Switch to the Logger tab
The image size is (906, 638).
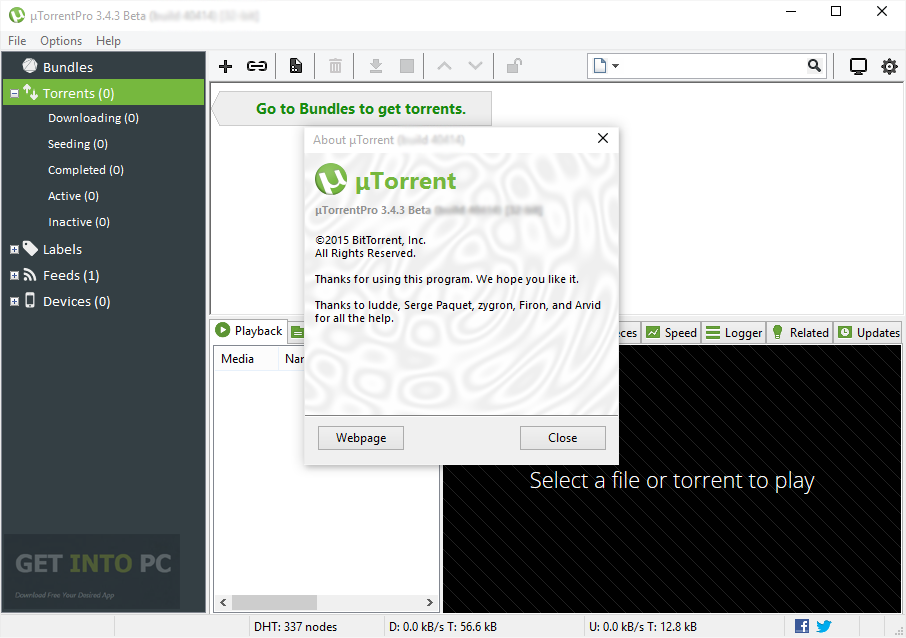point(734,333)
